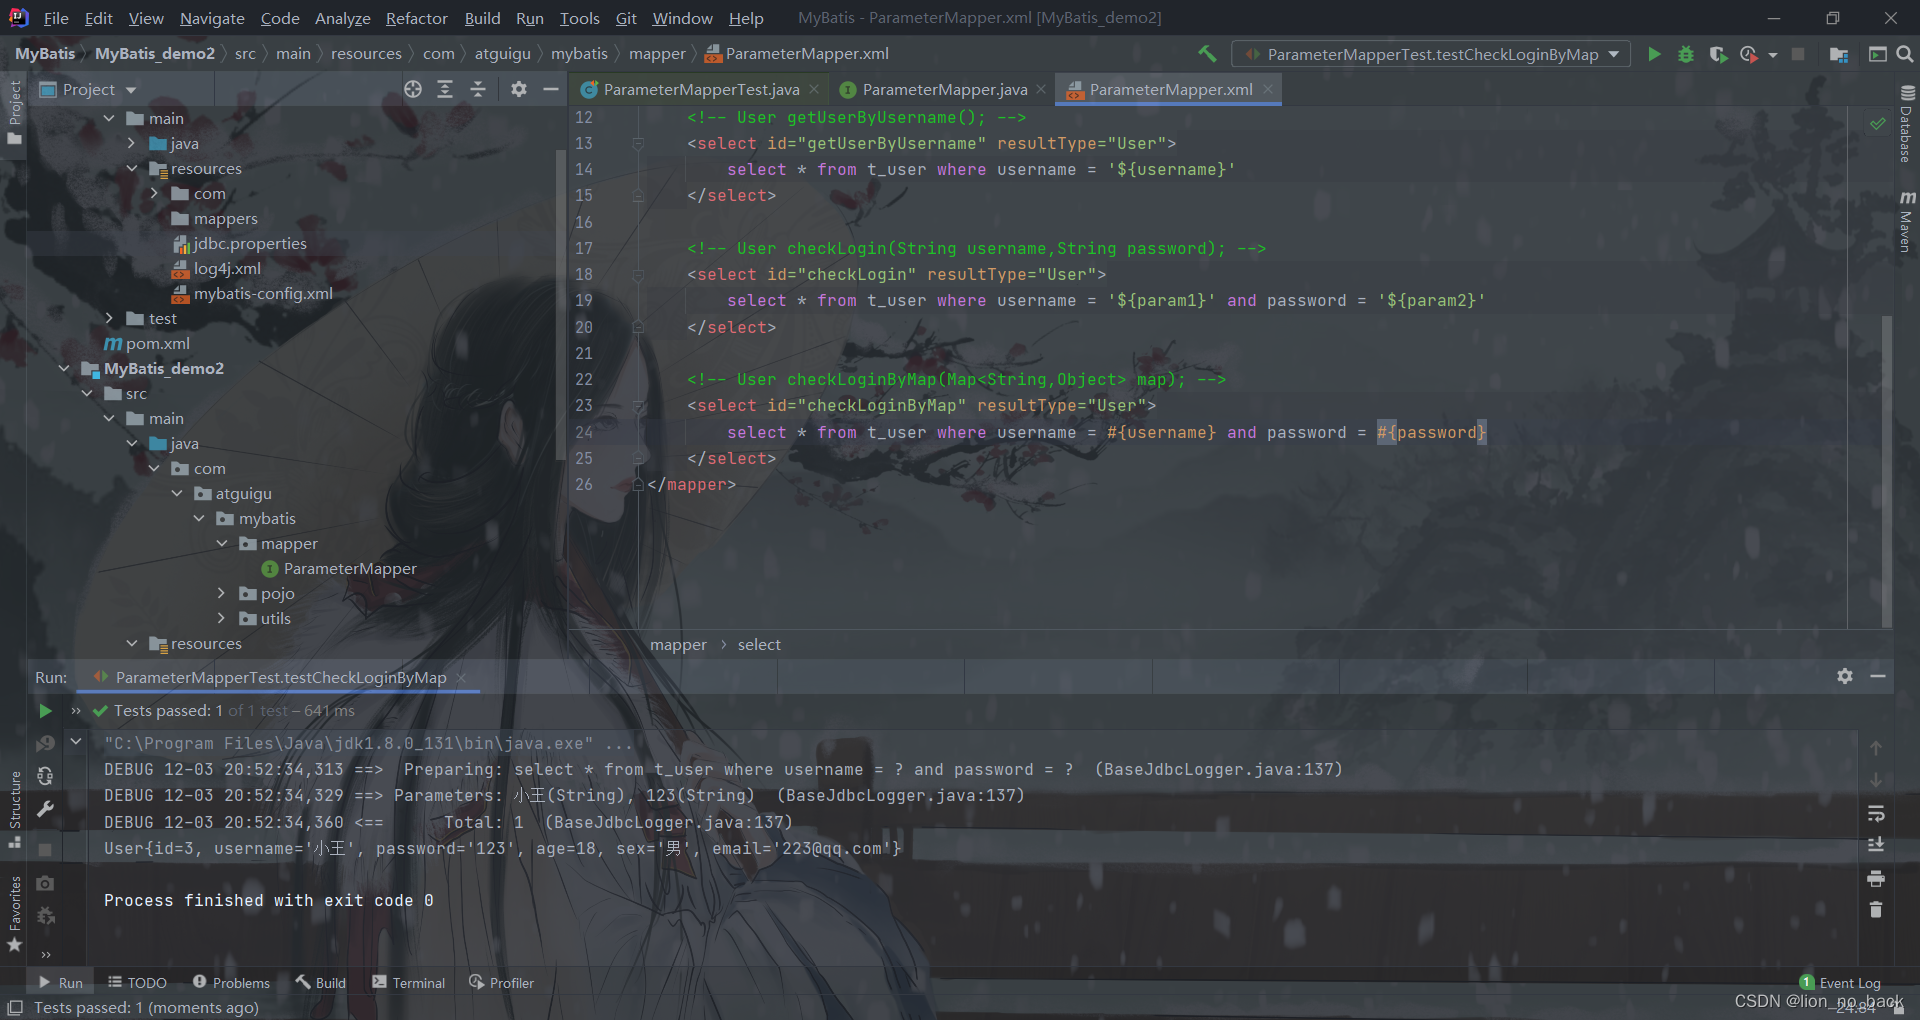The image size is (1920, 1020).
Task: Close the ParameterMapper.xml tab
Action: click(1268, 89)
